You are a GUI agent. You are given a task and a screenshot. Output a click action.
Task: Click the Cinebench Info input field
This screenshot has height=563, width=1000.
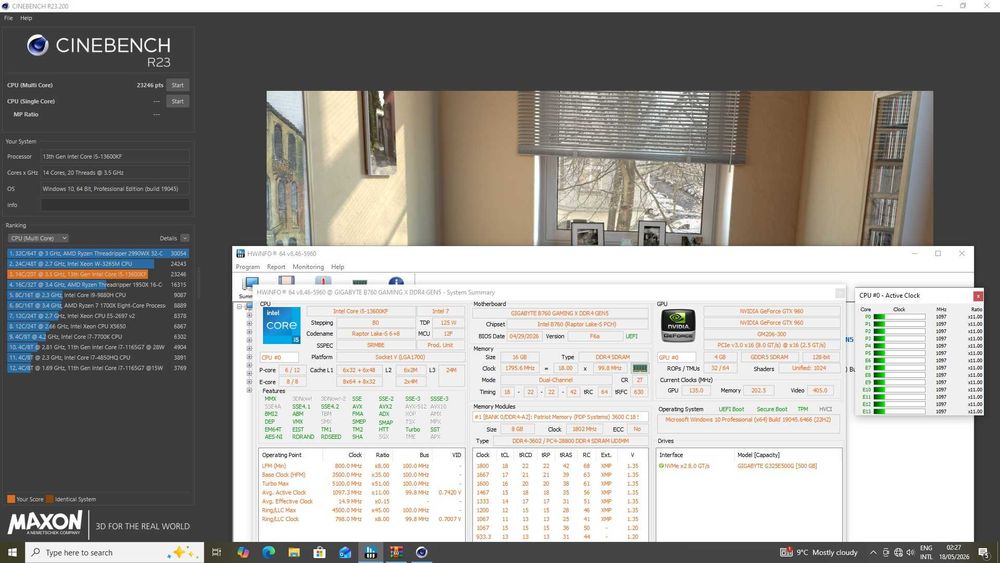tap(115, 205)
